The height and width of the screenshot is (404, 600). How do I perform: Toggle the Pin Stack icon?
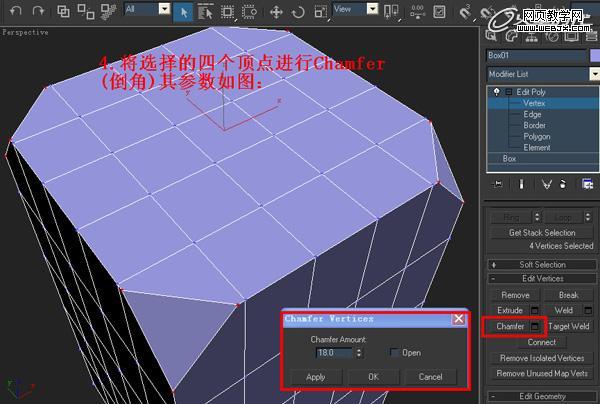pos(497,184)
